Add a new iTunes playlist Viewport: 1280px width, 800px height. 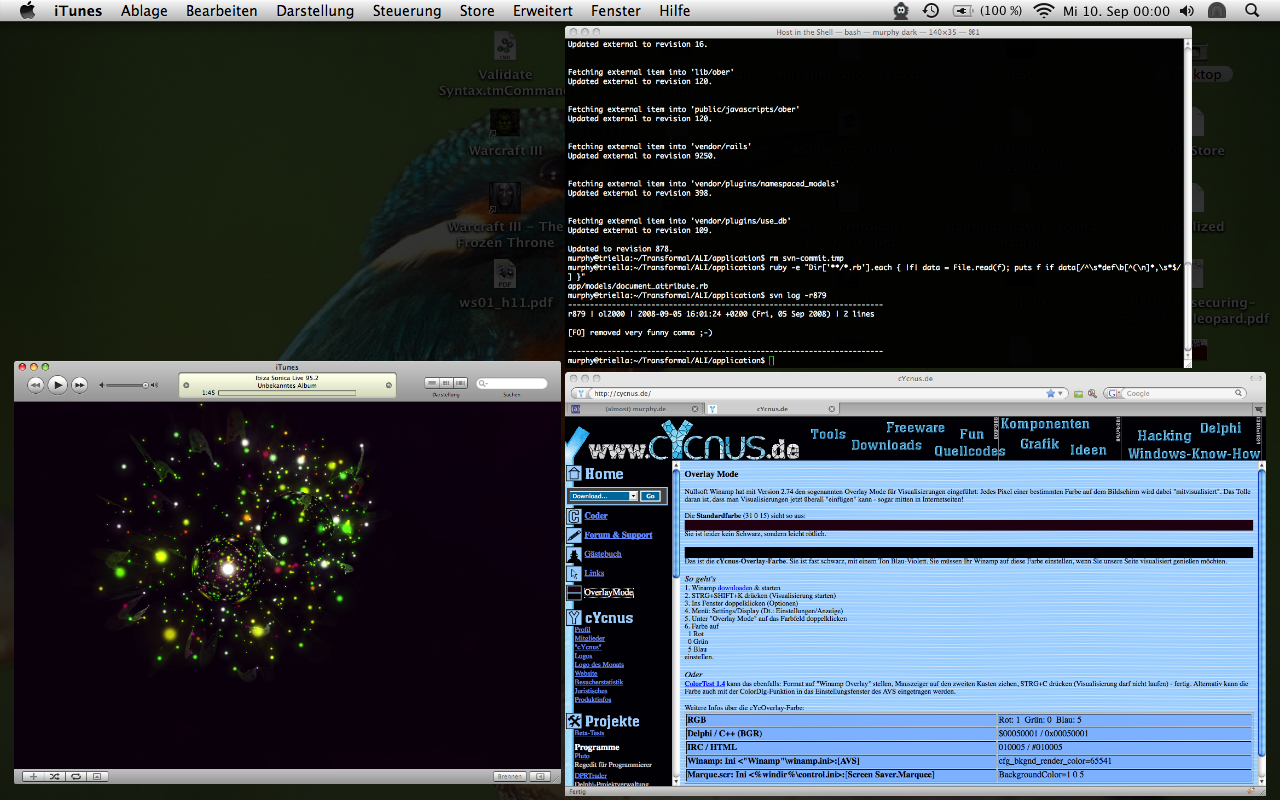click(32, 776)
